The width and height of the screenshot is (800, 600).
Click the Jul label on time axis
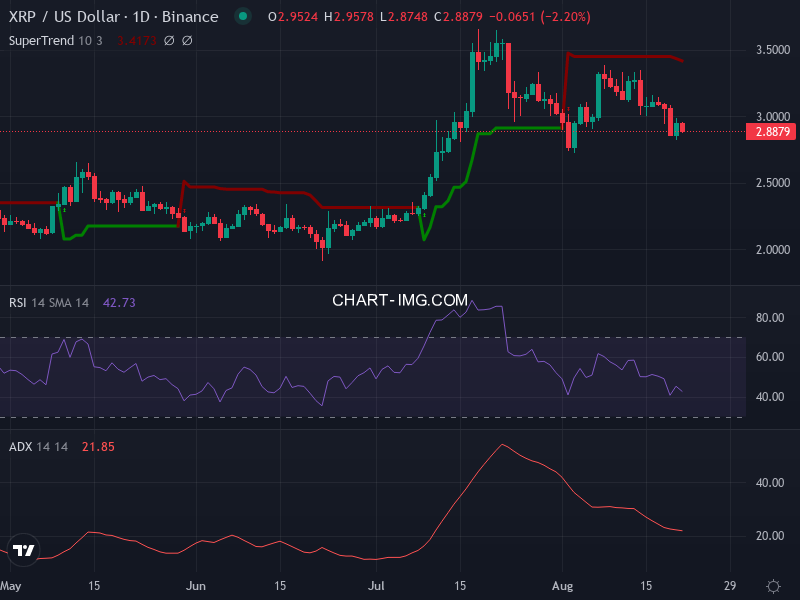point(376,586)
